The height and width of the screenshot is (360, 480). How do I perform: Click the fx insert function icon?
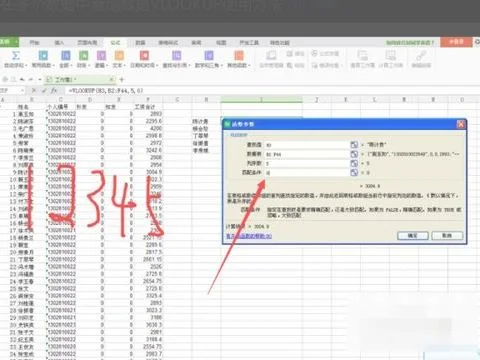54,90
